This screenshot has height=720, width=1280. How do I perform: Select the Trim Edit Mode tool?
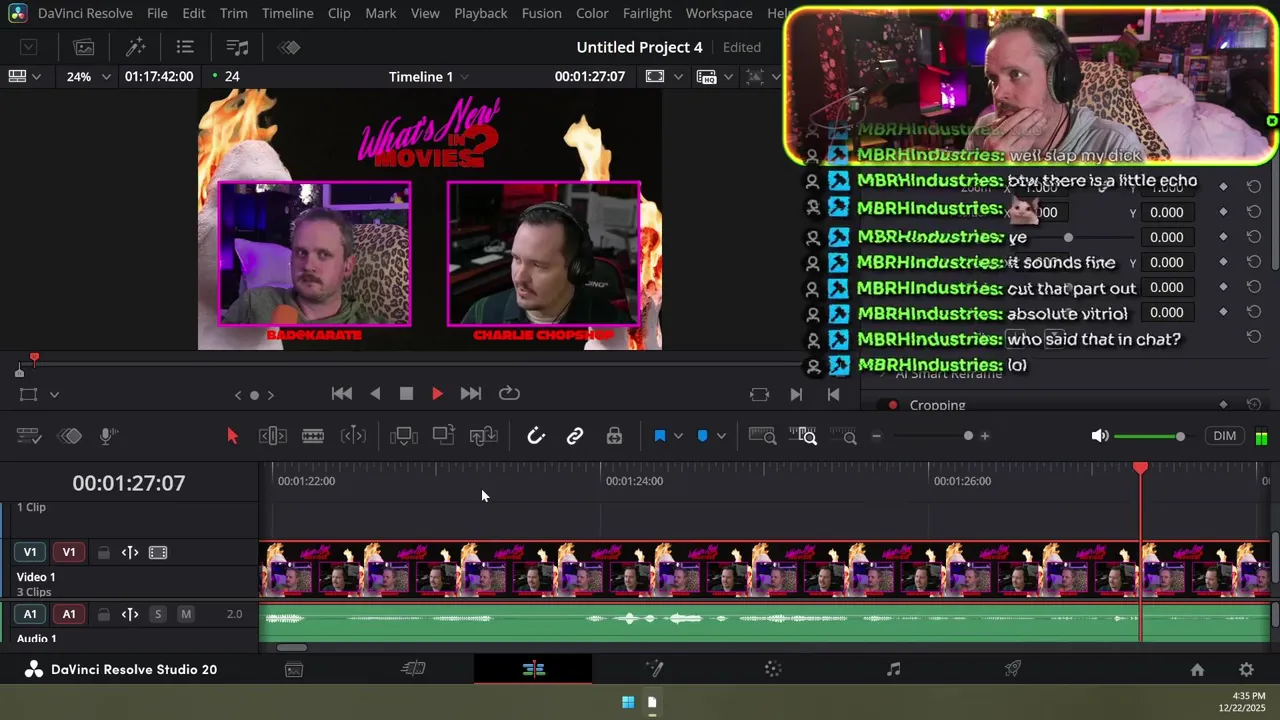click(273, 436)
